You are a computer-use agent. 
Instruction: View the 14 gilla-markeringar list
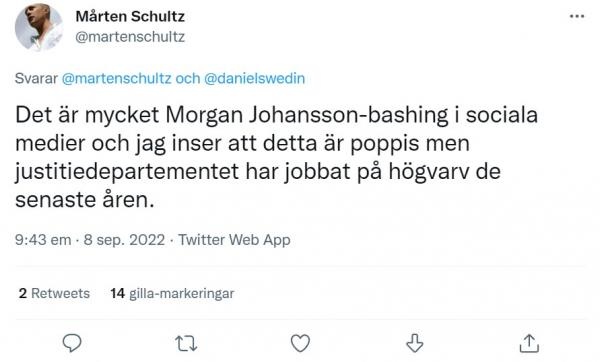point(172,294)
